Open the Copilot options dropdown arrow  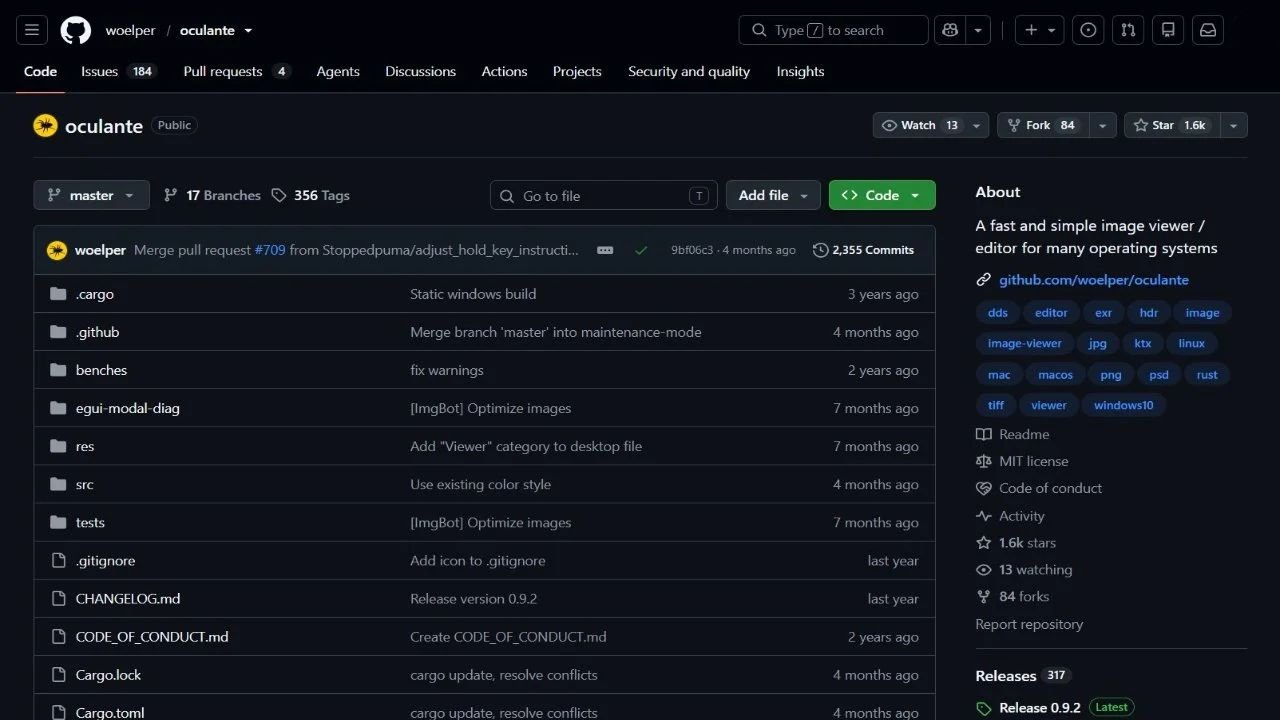(978, 30)
